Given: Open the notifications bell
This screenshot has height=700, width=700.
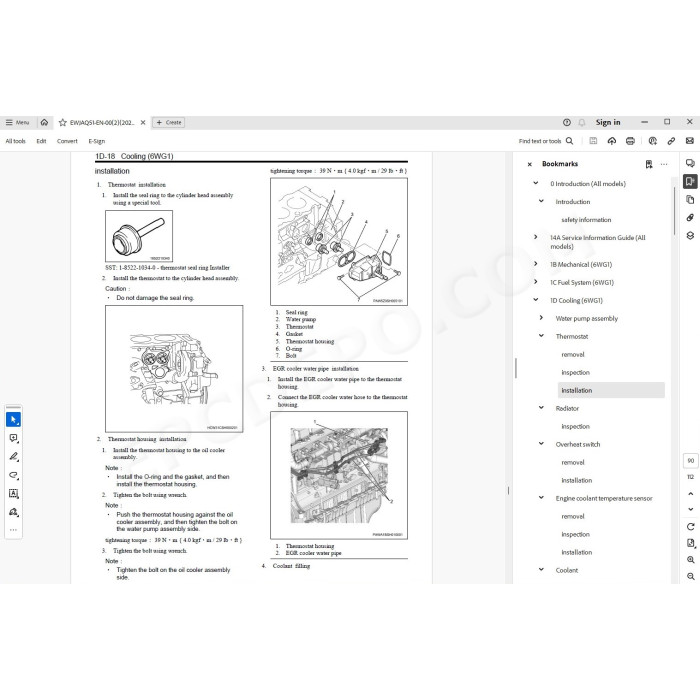Looking at the screenshot, I should coord(581,122).
